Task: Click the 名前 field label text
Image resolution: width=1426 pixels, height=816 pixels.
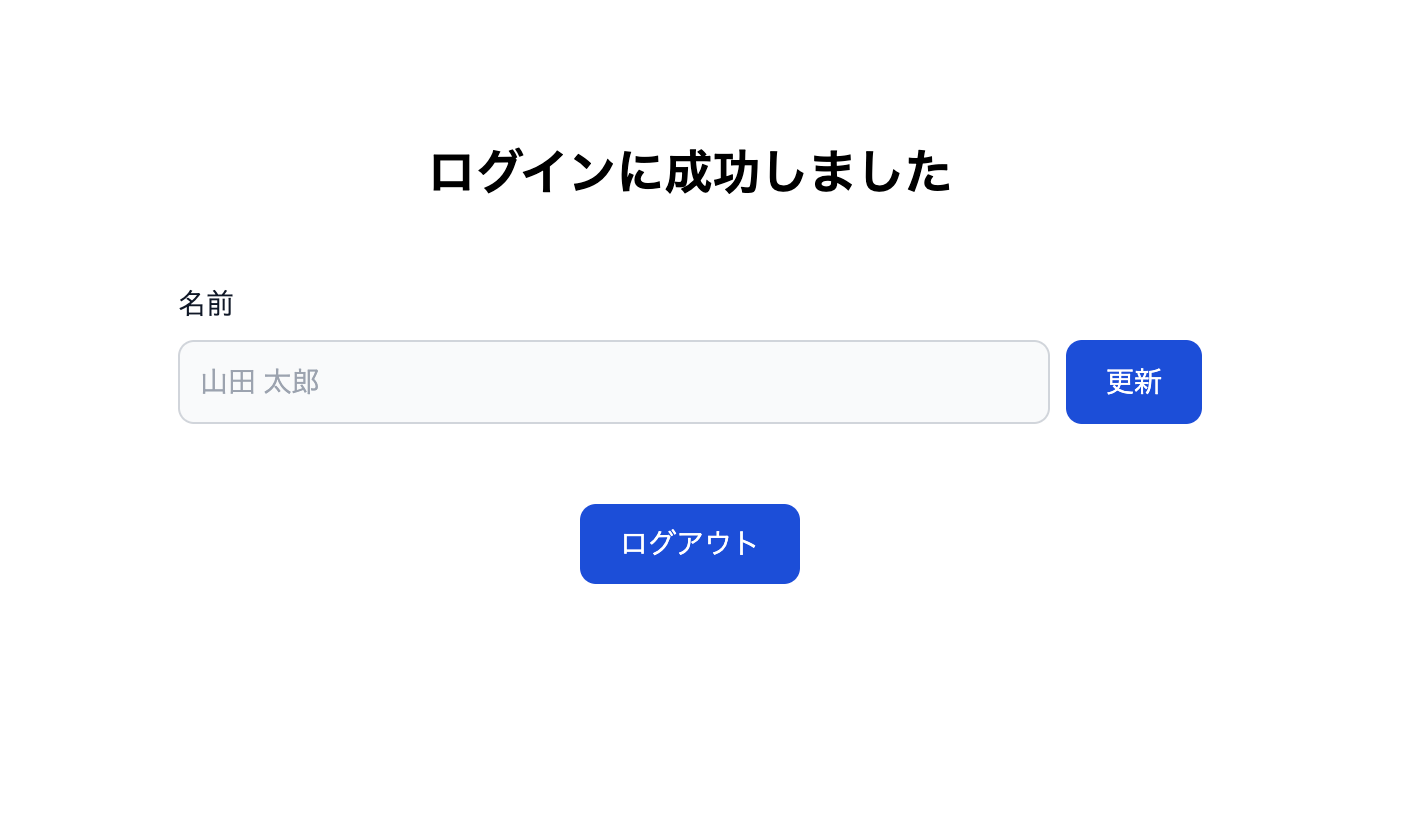Action: pyautogui.click(x=206, y=303)
